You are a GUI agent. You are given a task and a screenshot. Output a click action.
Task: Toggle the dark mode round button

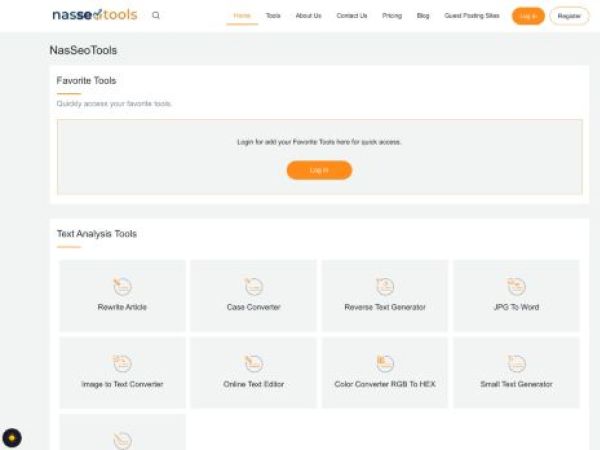(x=12, y=438)
